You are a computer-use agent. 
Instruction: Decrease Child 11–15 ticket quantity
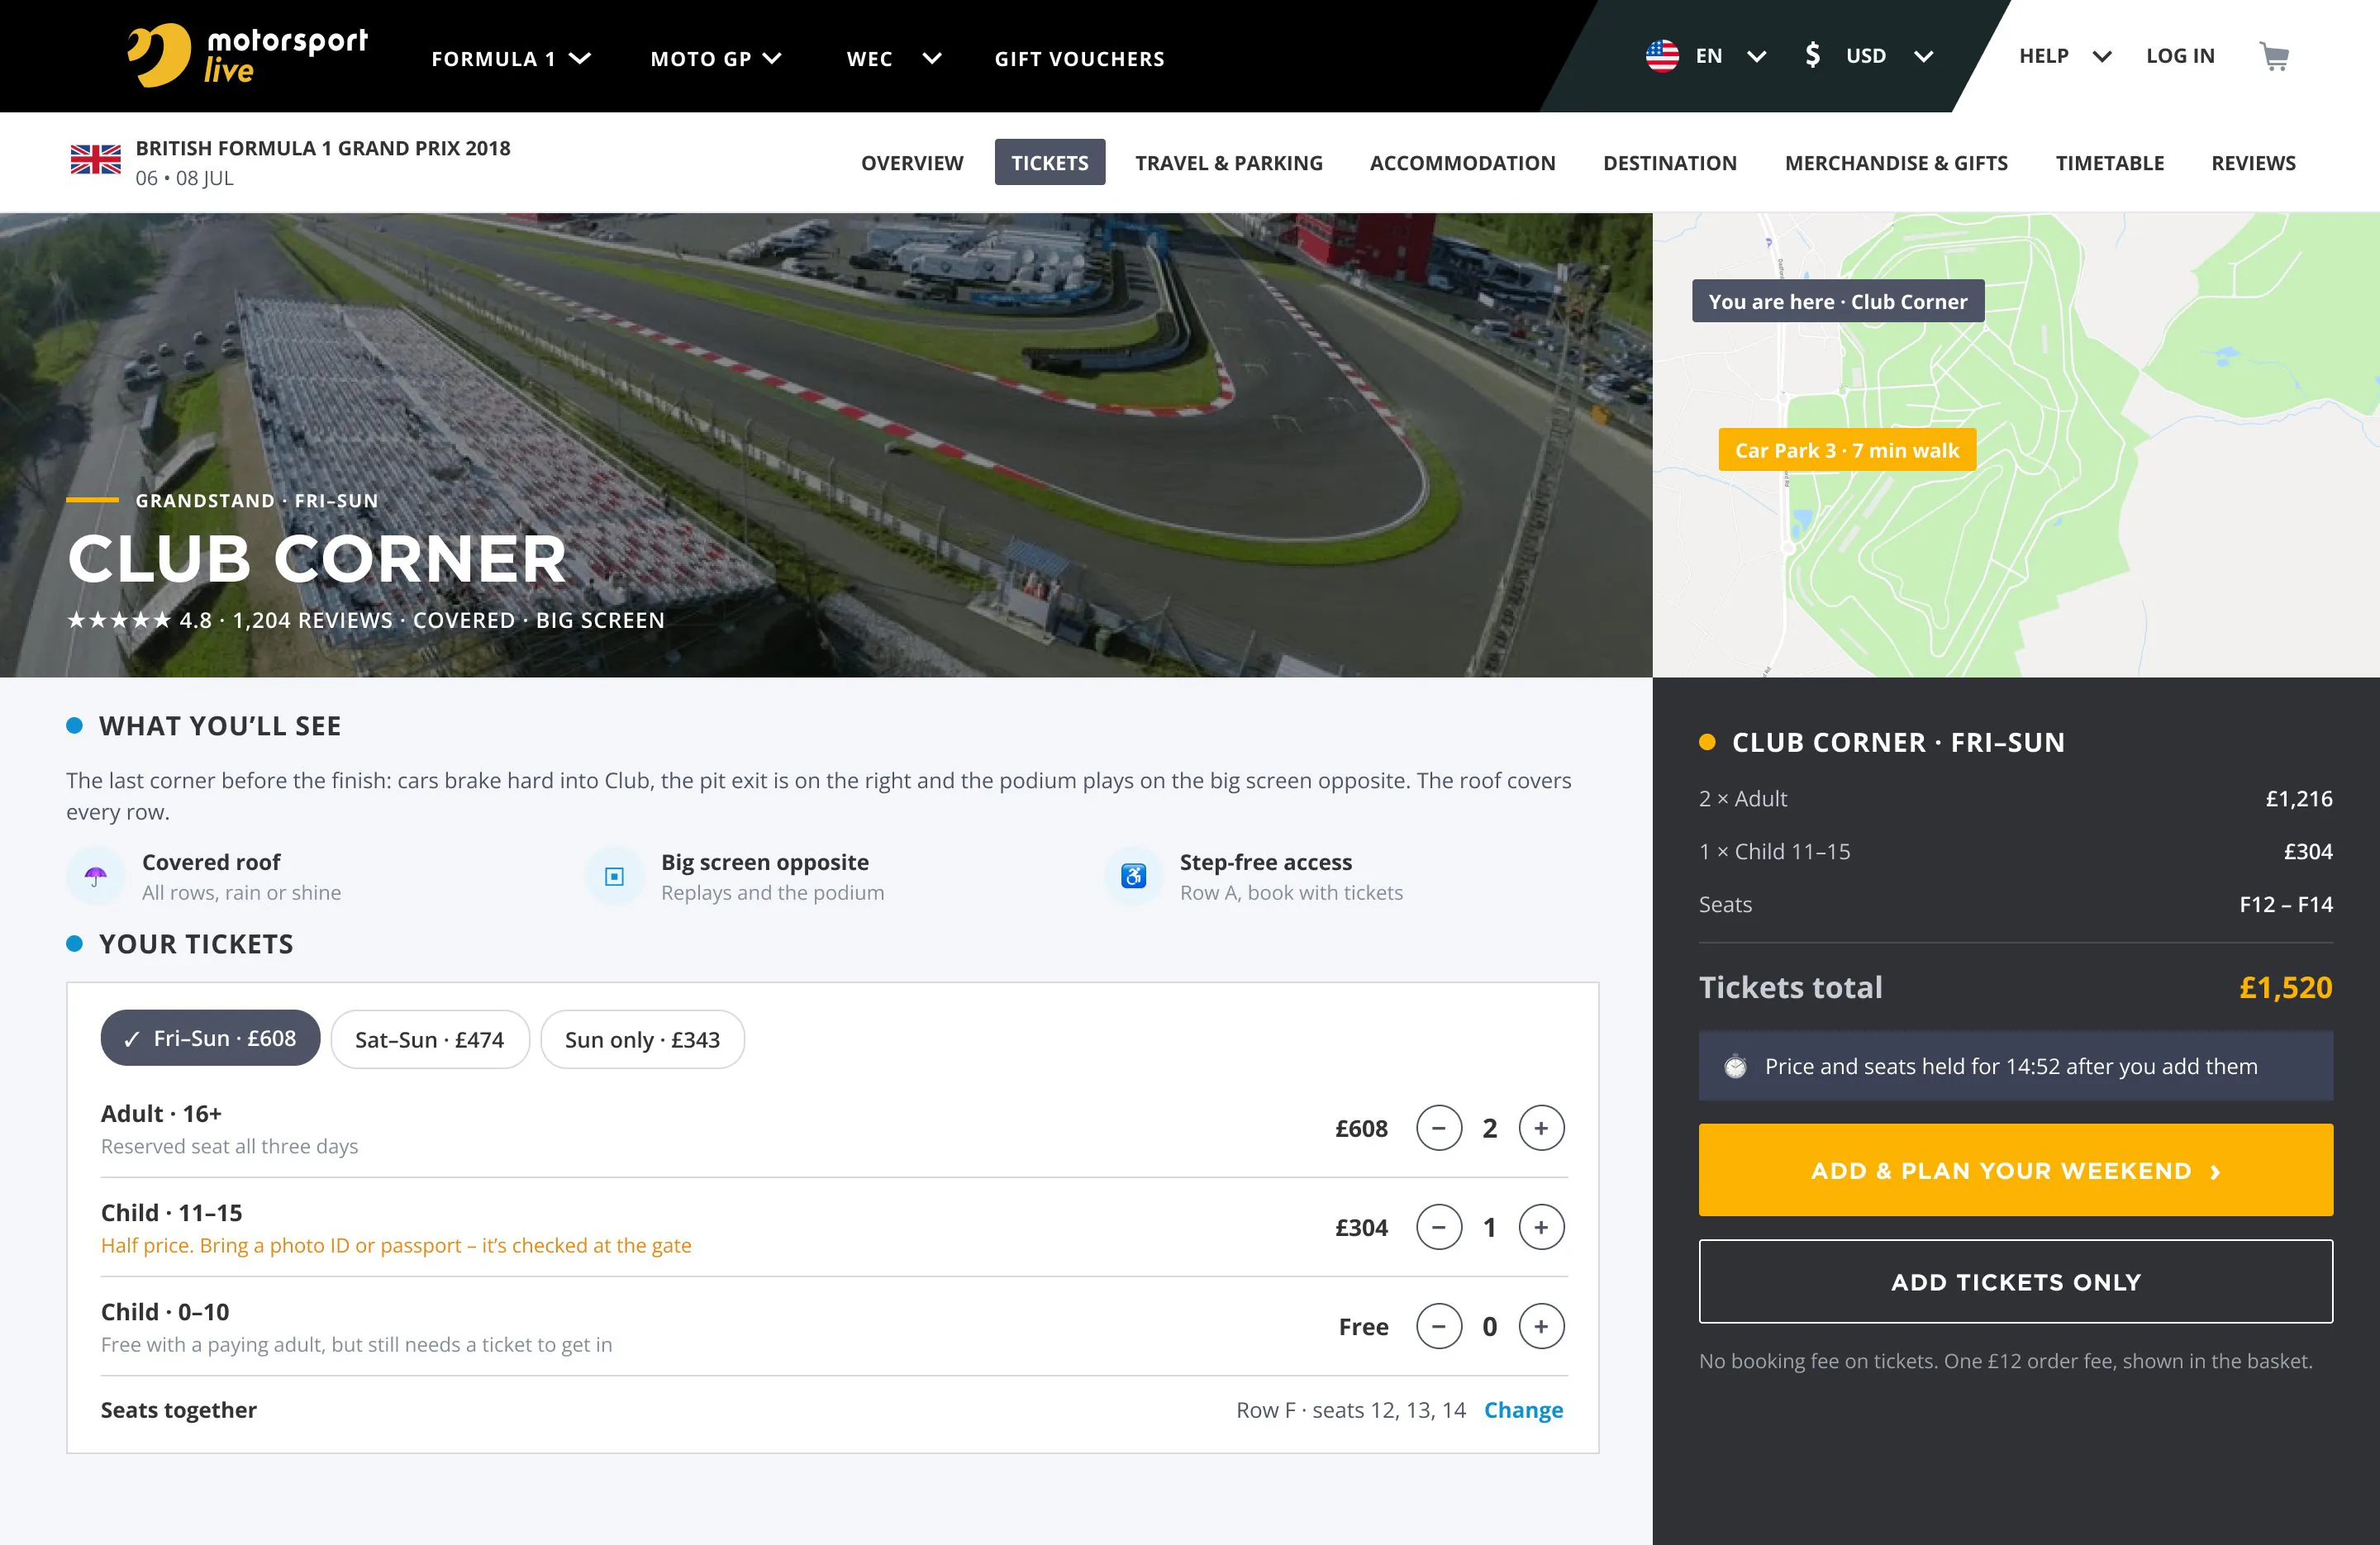point(1439,1227)
